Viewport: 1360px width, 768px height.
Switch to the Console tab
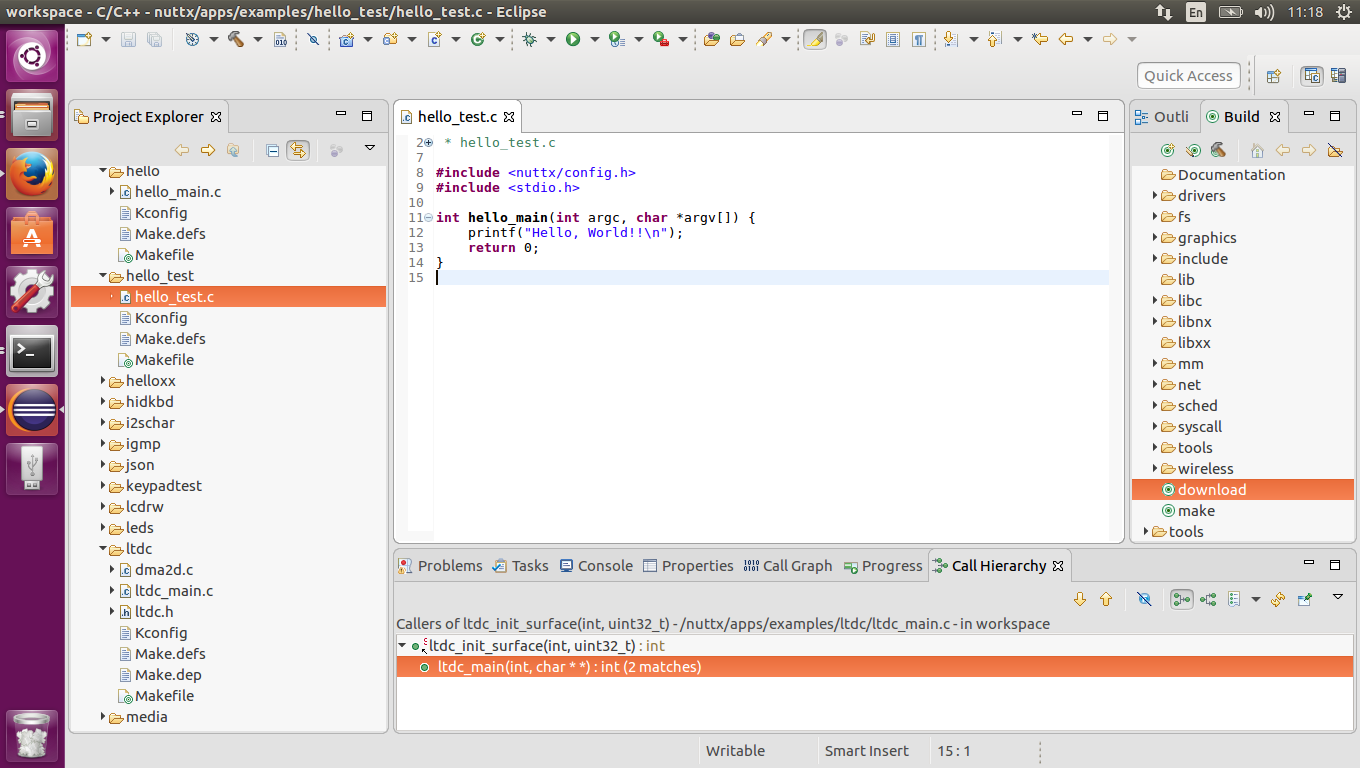pyautogui.click(x=596, y=566)
